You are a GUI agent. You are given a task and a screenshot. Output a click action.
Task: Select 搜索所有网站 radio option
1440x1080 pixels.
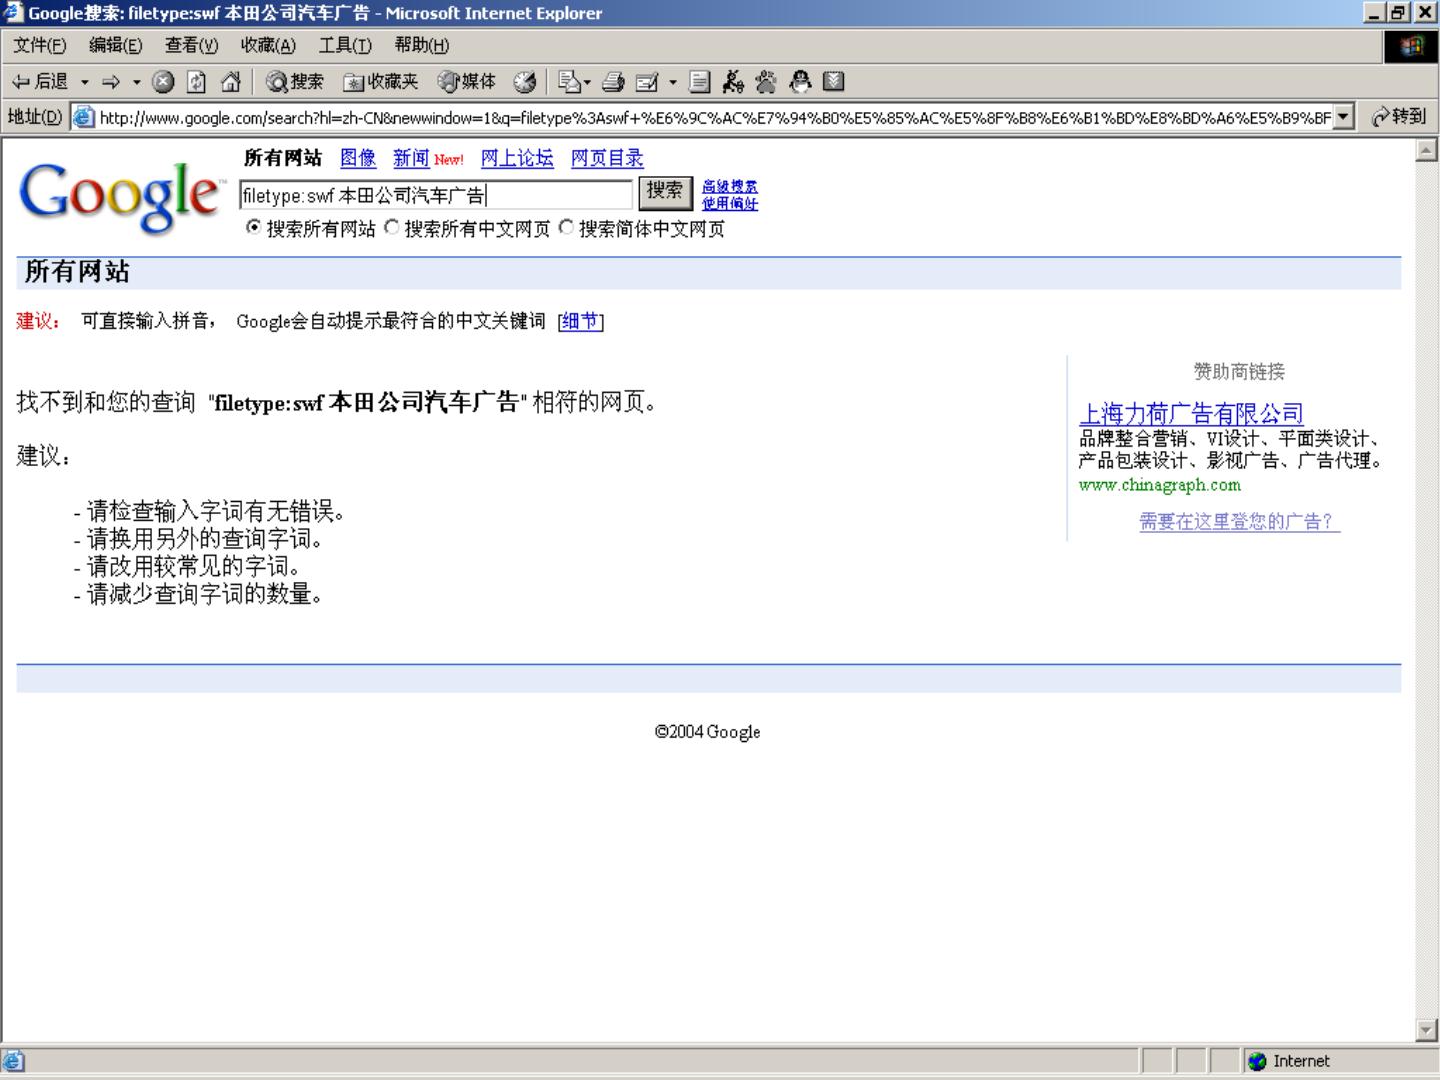coord(254,228)
